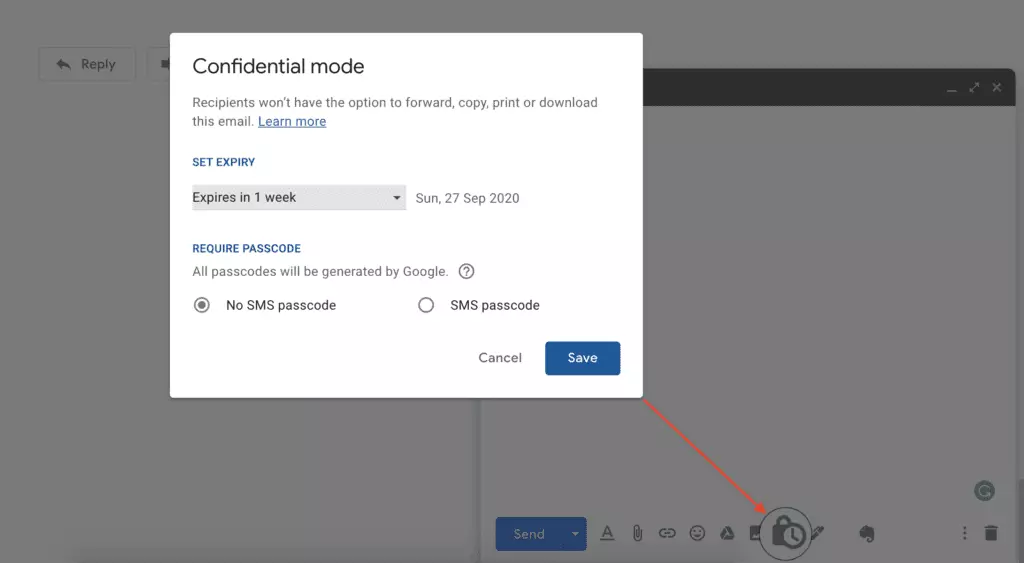Minimize the compose window
The width and height of the screenshot is (1024, 563).
click(x=952, y=88)
